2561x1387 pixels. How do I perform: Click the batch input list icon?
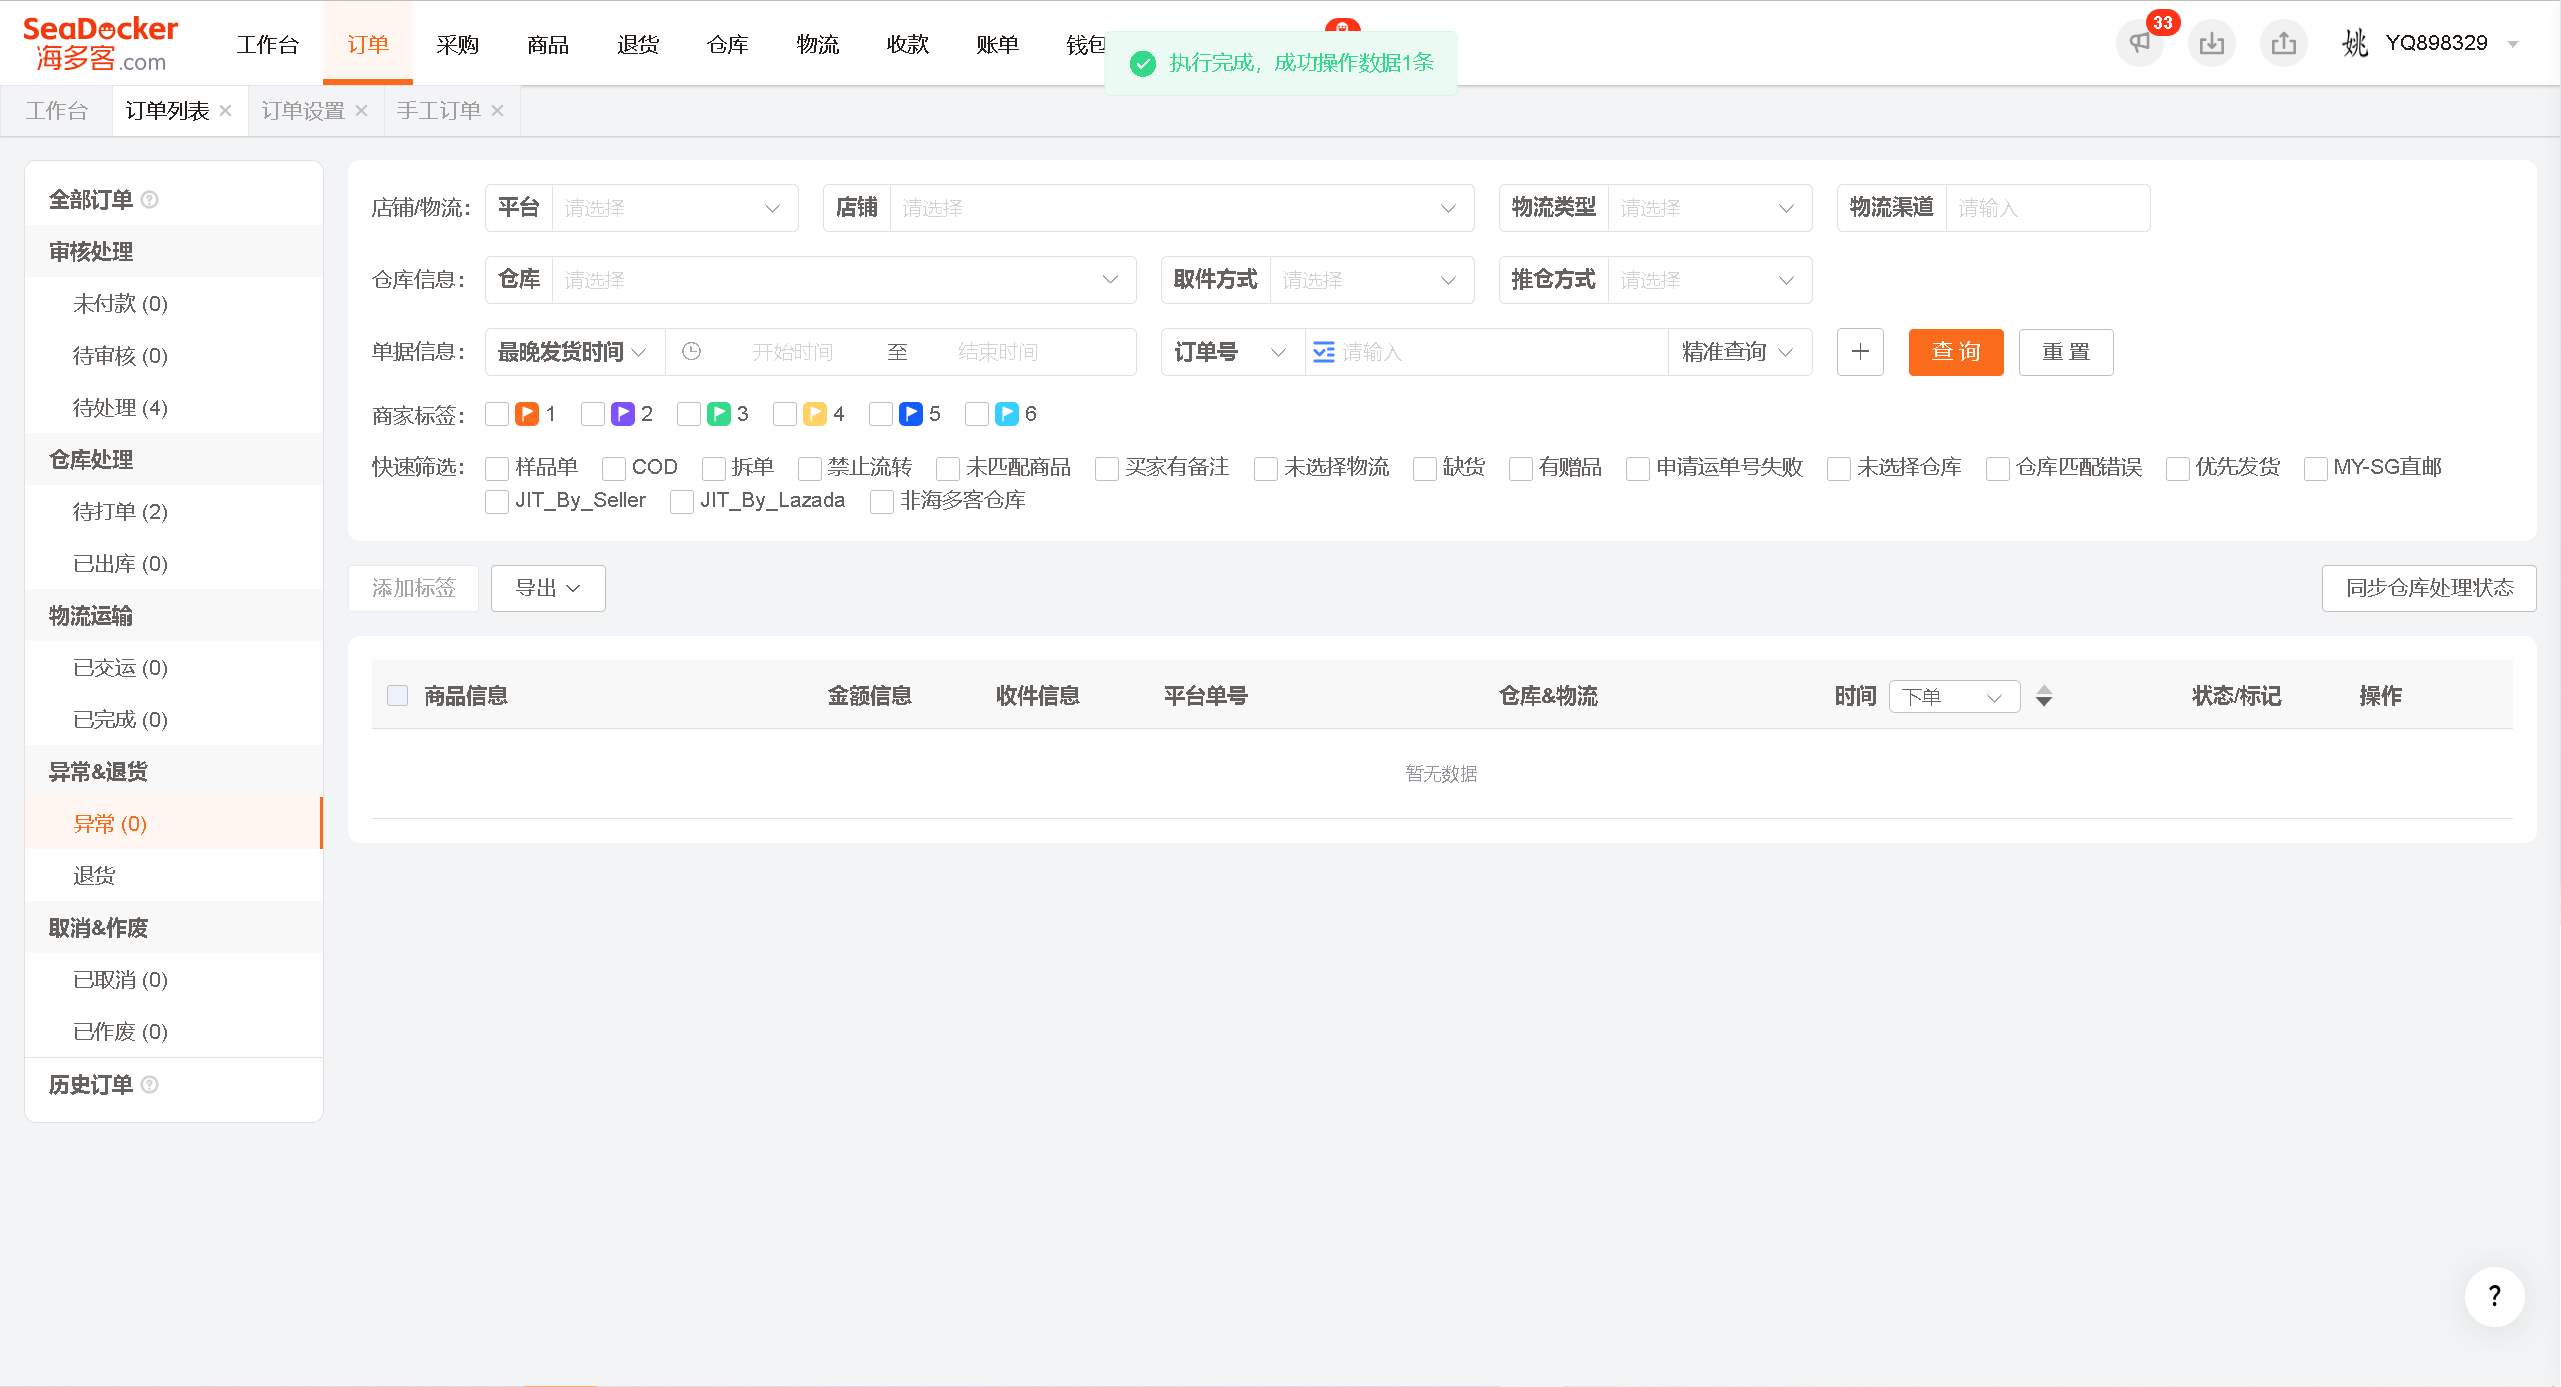click(x=1323, y=352)
